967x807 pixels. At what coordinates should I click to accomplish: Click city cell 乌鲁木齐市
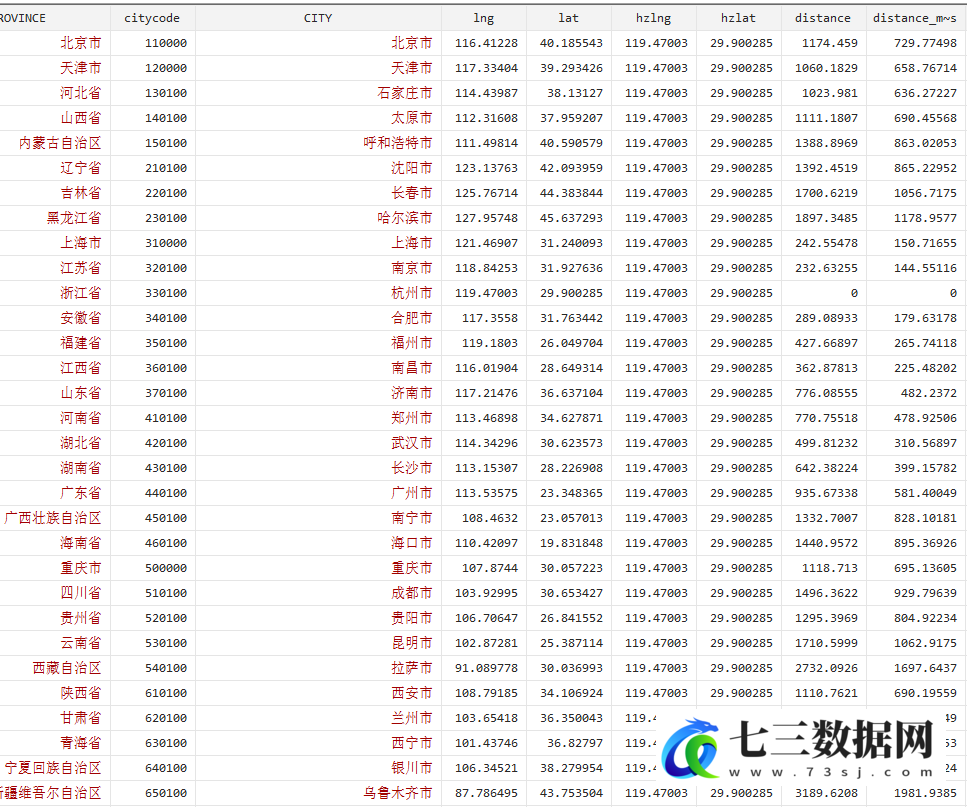tap(398, 793)
